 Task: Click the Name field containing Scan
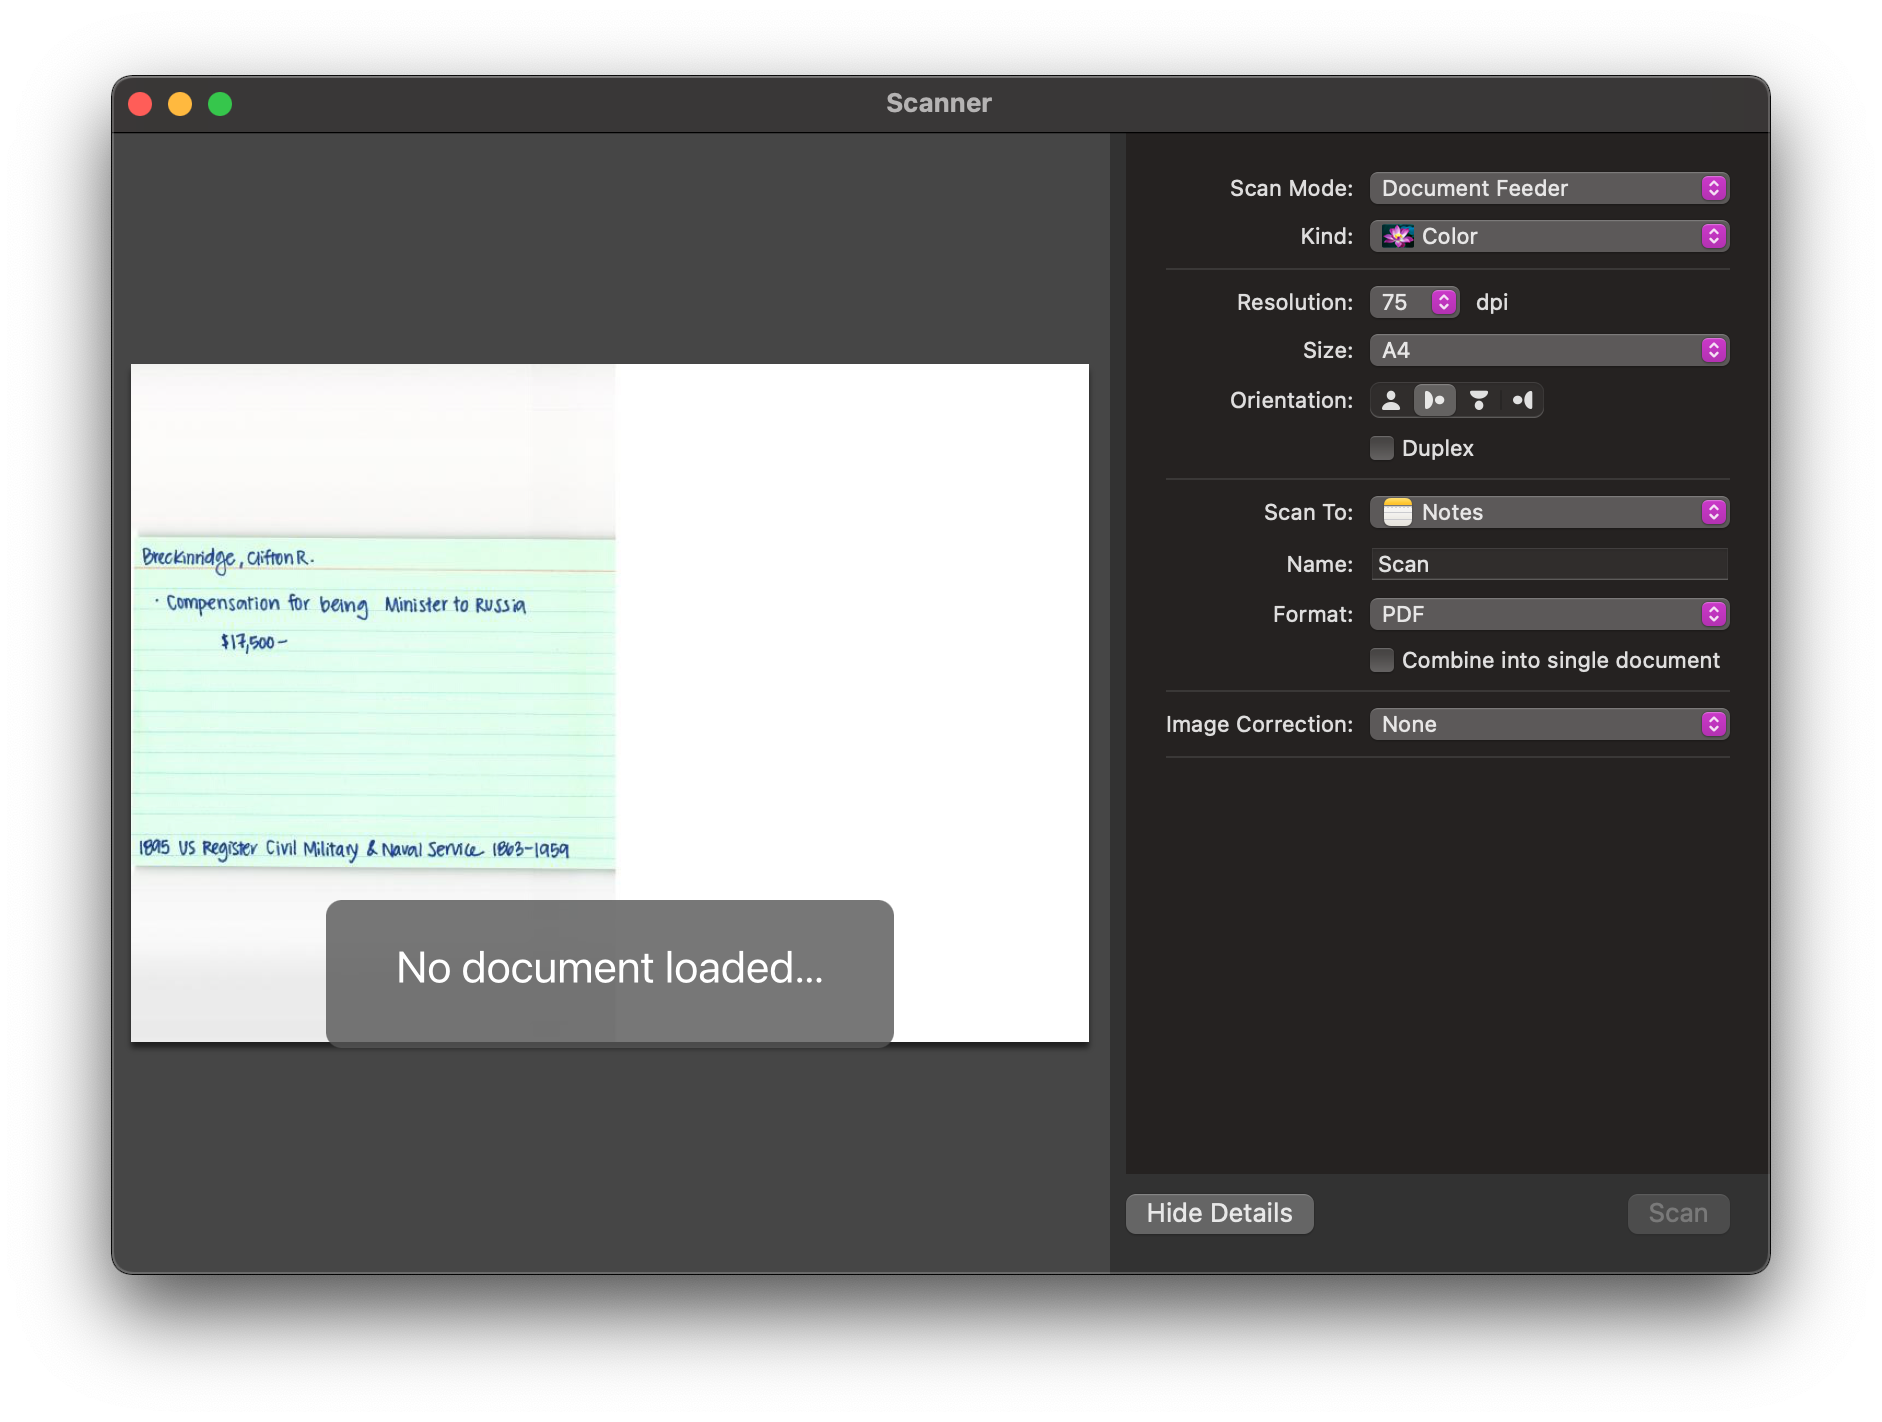pyautogui.click(x=1548, y=563)
